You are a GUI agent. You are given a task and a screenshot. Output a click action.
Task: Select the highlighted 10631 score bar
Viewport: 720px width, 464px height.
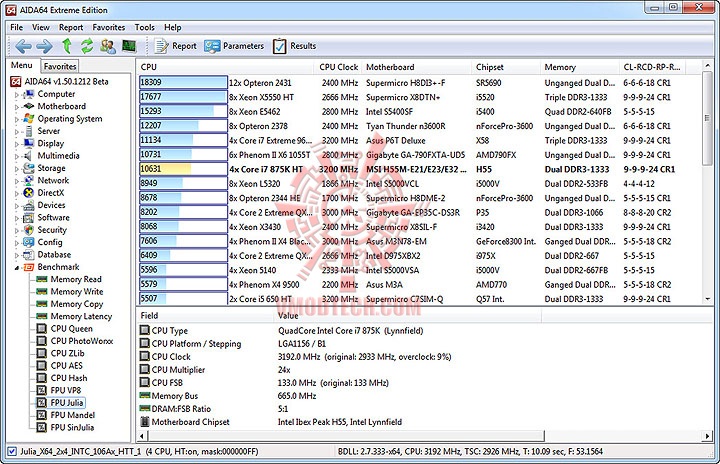pos(183,169)
